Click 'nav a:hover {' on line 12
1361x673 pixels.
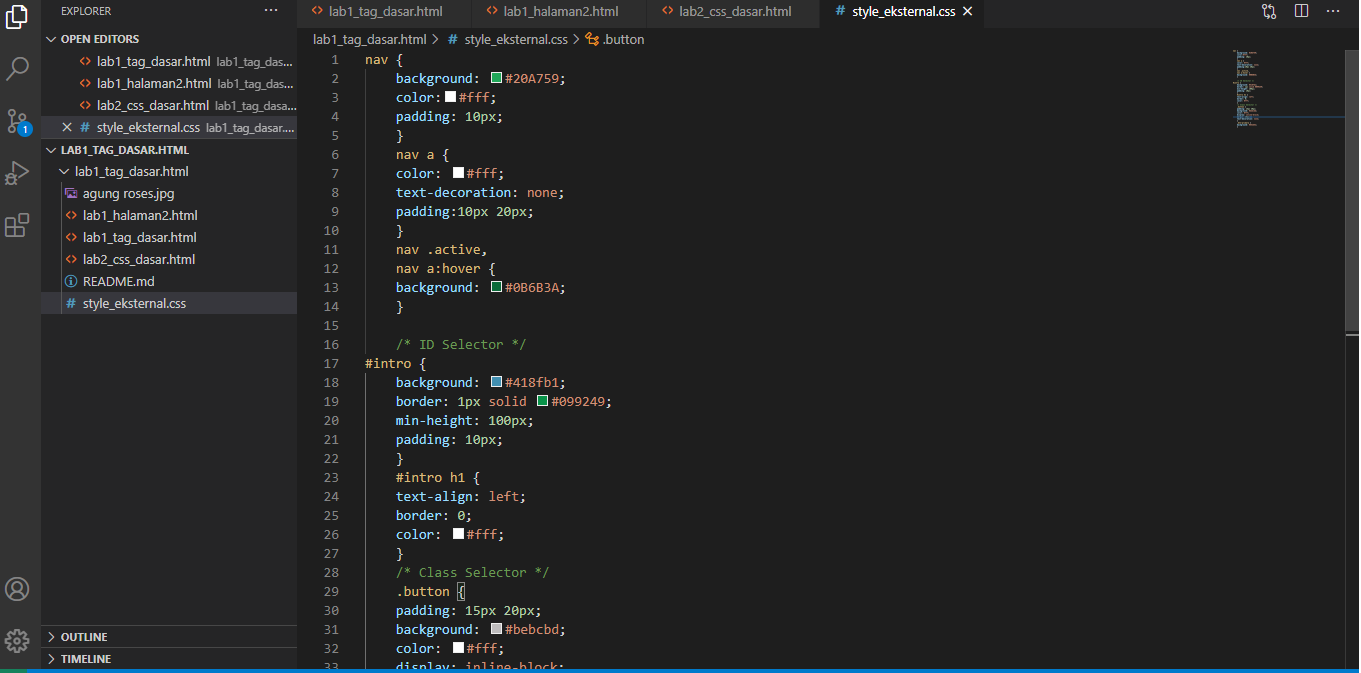(446, 268)
